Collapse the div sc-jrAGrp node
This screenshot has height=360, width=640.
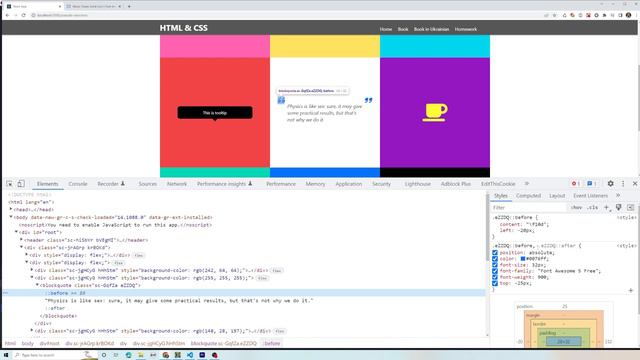click(x=22, y=247)
